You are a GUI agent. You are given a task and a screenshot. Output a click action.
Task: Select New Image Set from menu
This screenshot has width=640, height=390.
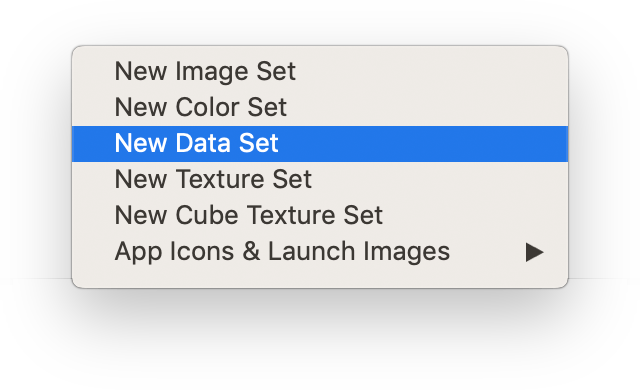(x=320, y=72)
